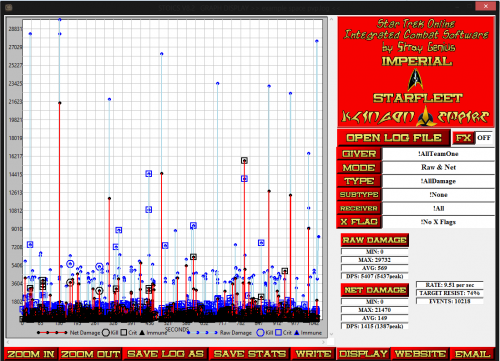Viewport: 500px width, 361px height.
Task: Open the GIVER selector showing !AllTeamOne
Action: point(438,154)
